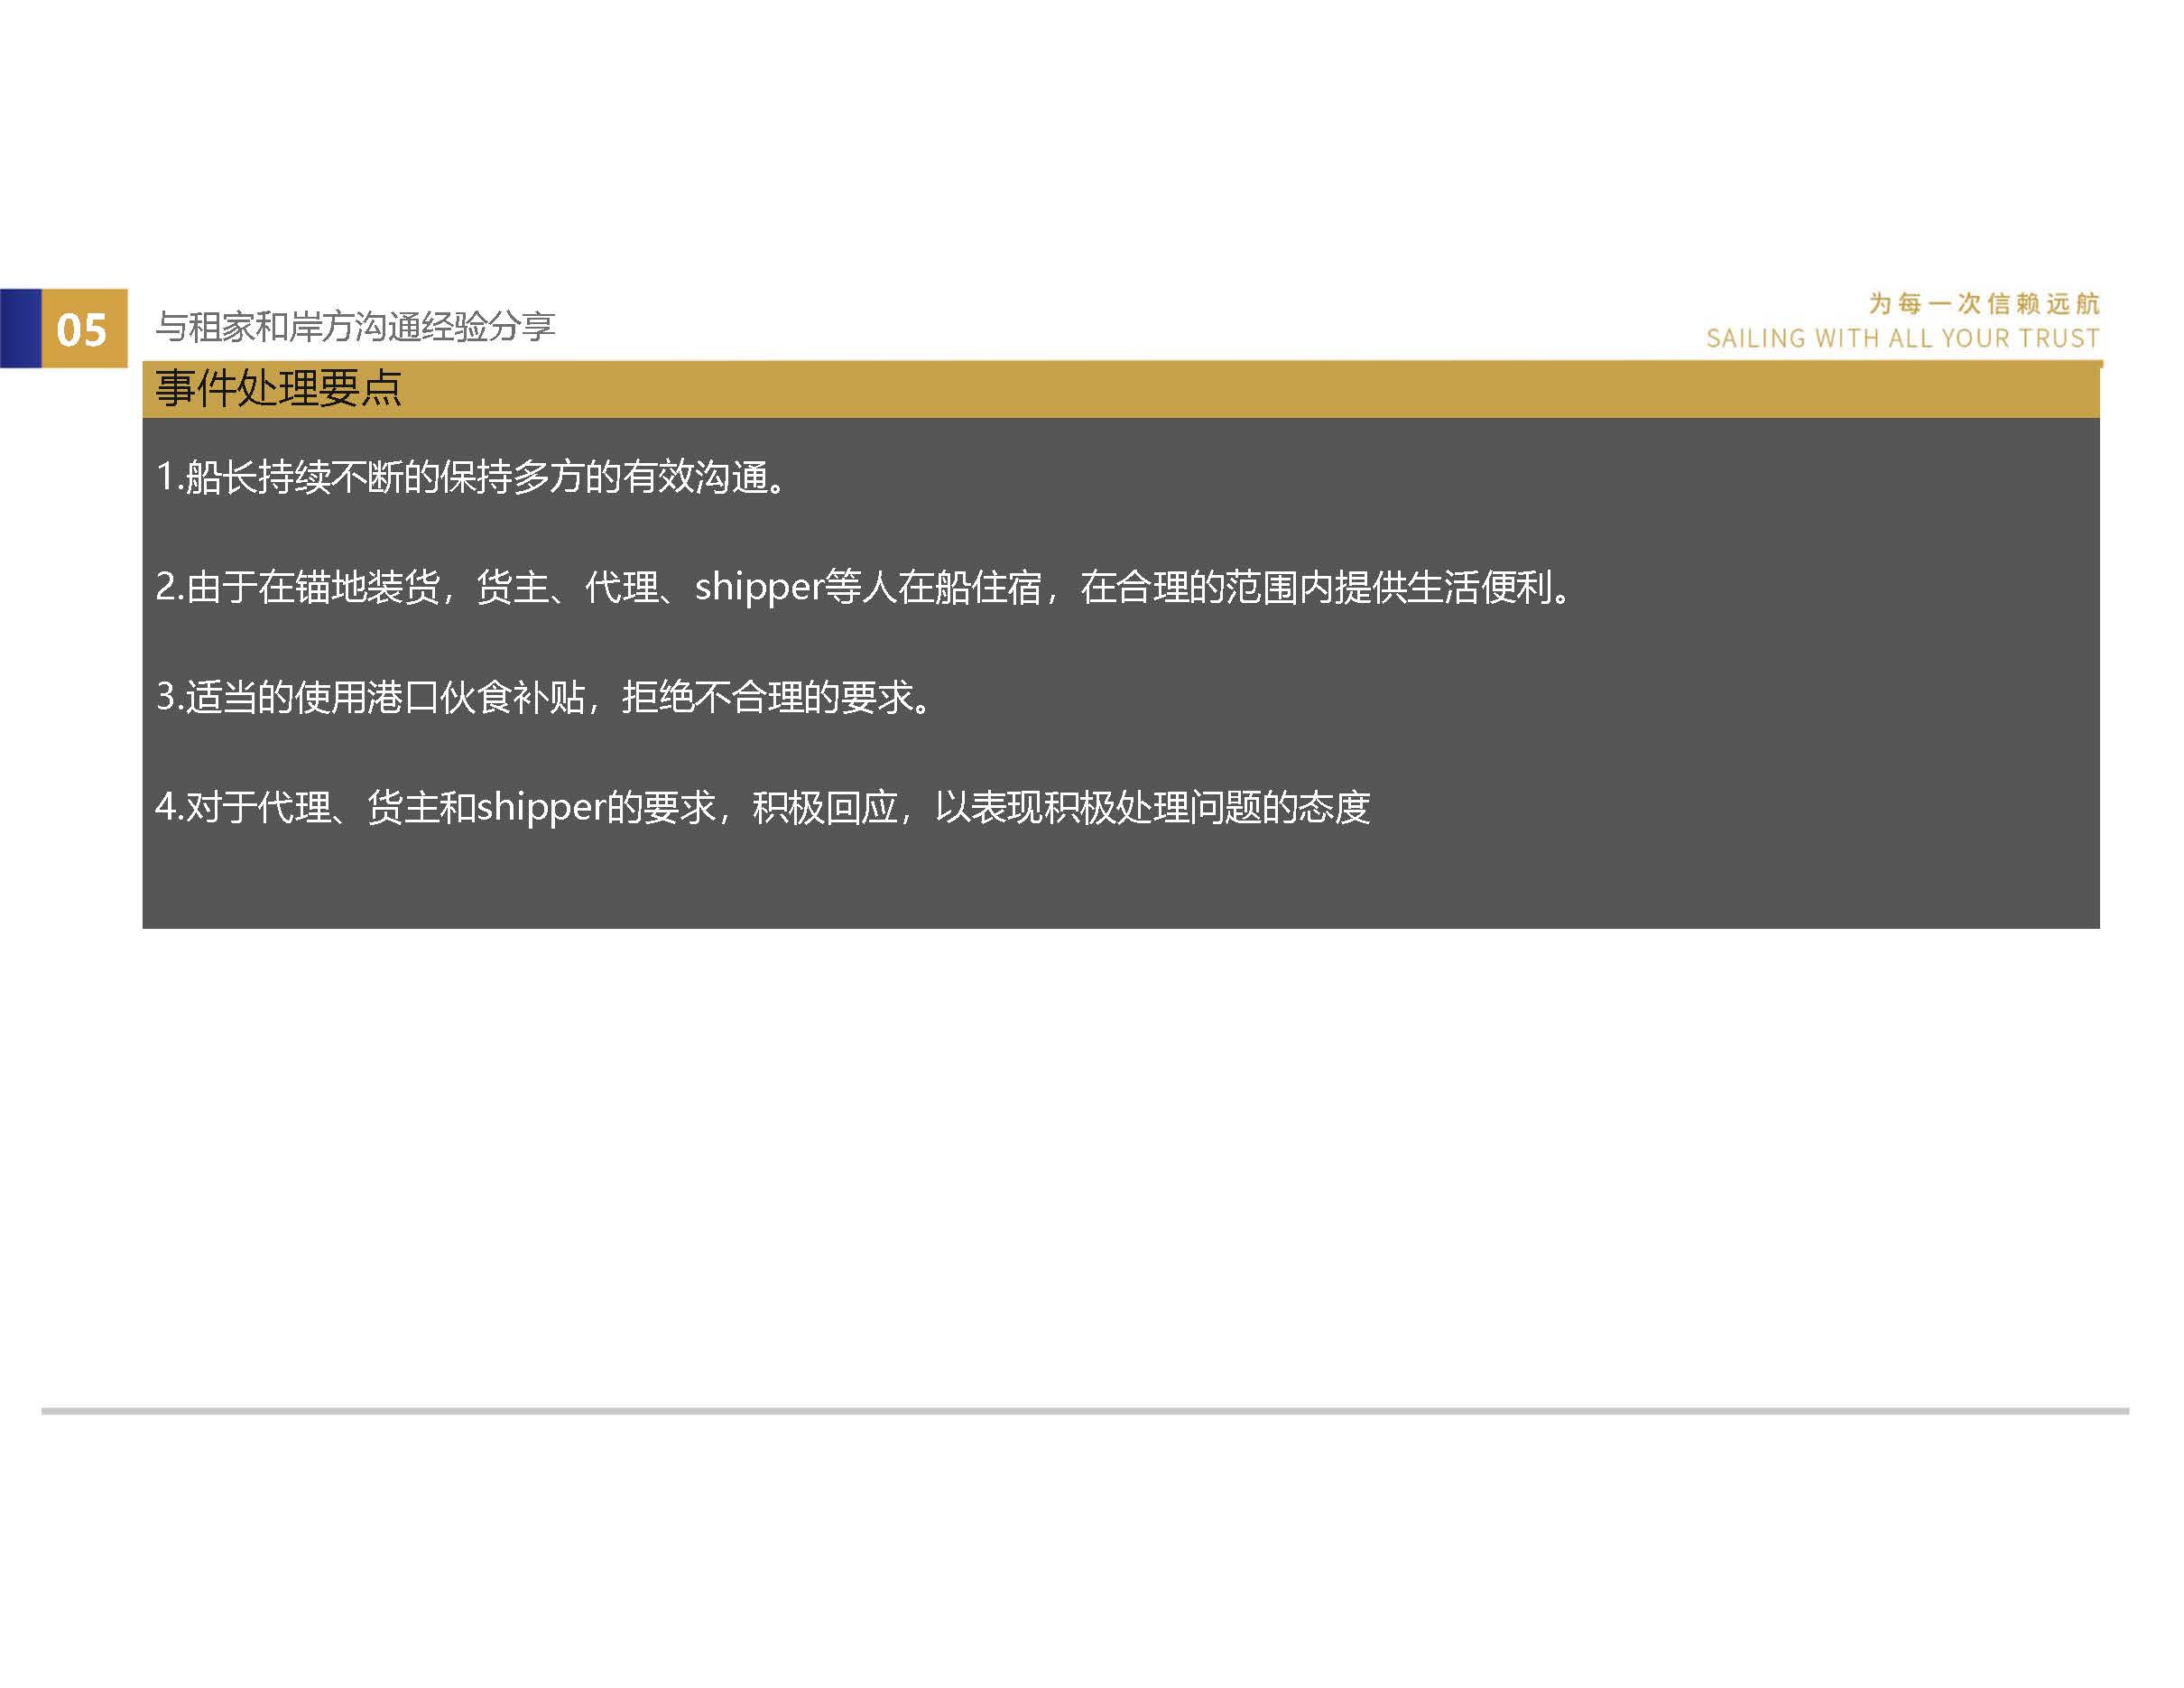Select the slide title 与租家和岸方沟通经验分享
The image size is (2184, 1688).
(x=355, y=326)
